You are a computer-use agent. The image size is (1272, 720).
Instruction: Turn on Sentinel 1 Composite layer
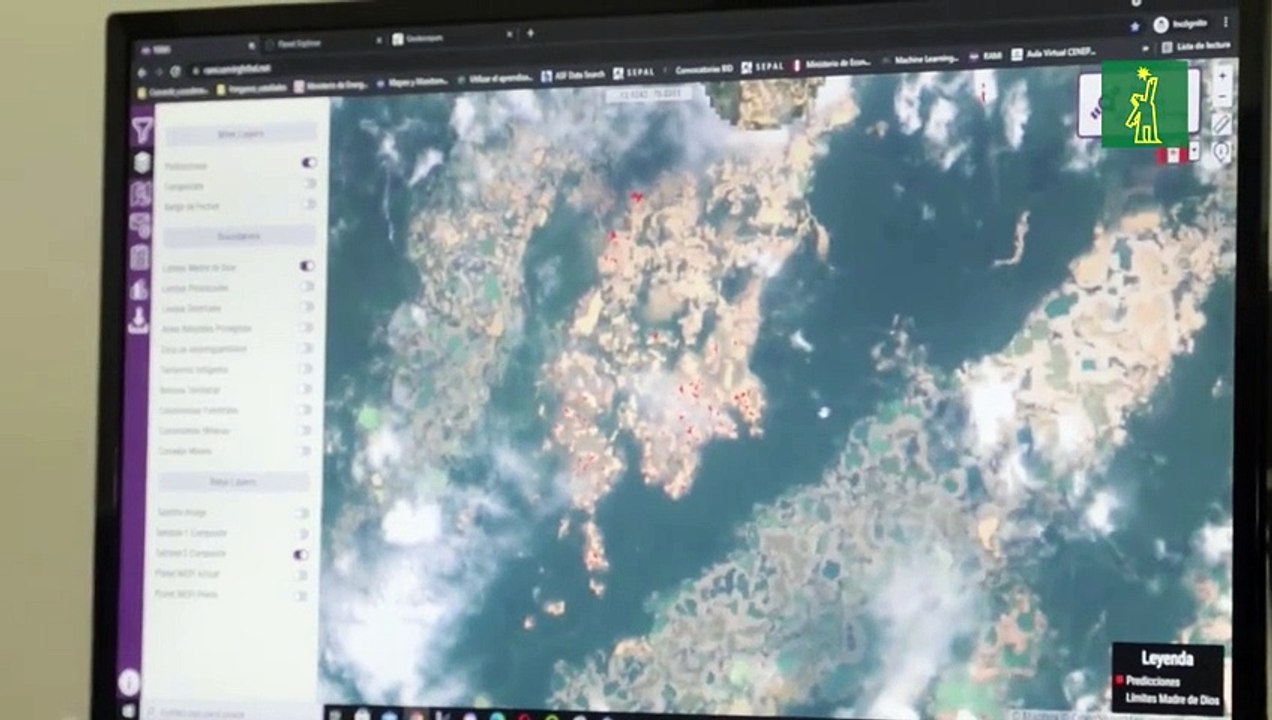point(301,533)
